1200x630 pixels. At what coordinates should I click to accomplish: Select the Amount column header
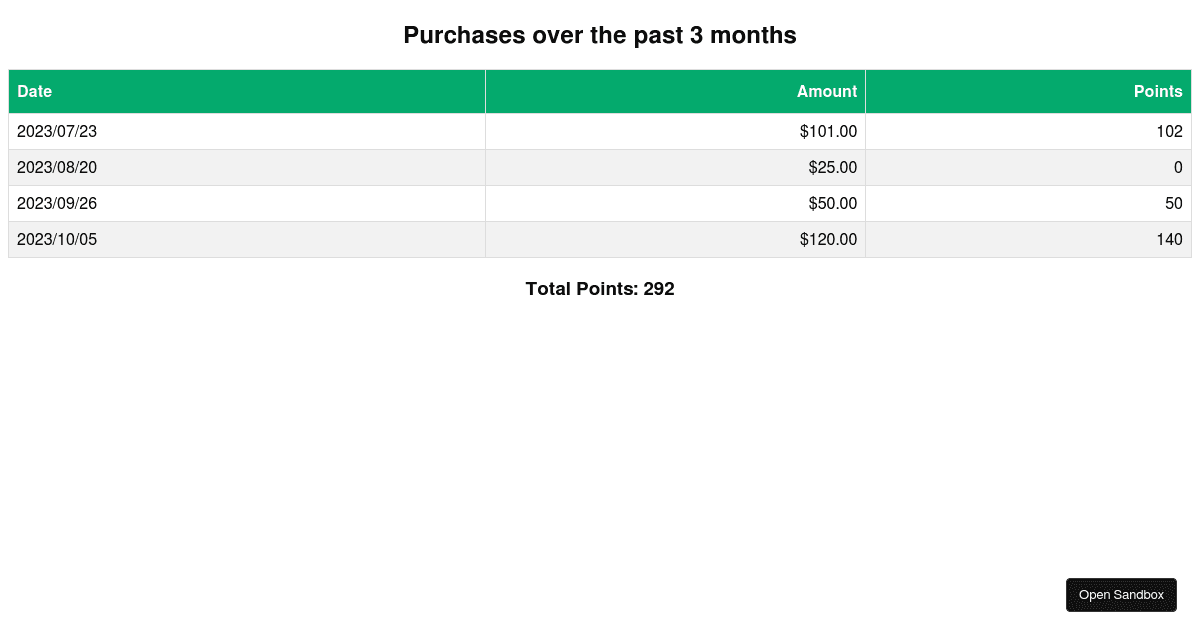676,91
